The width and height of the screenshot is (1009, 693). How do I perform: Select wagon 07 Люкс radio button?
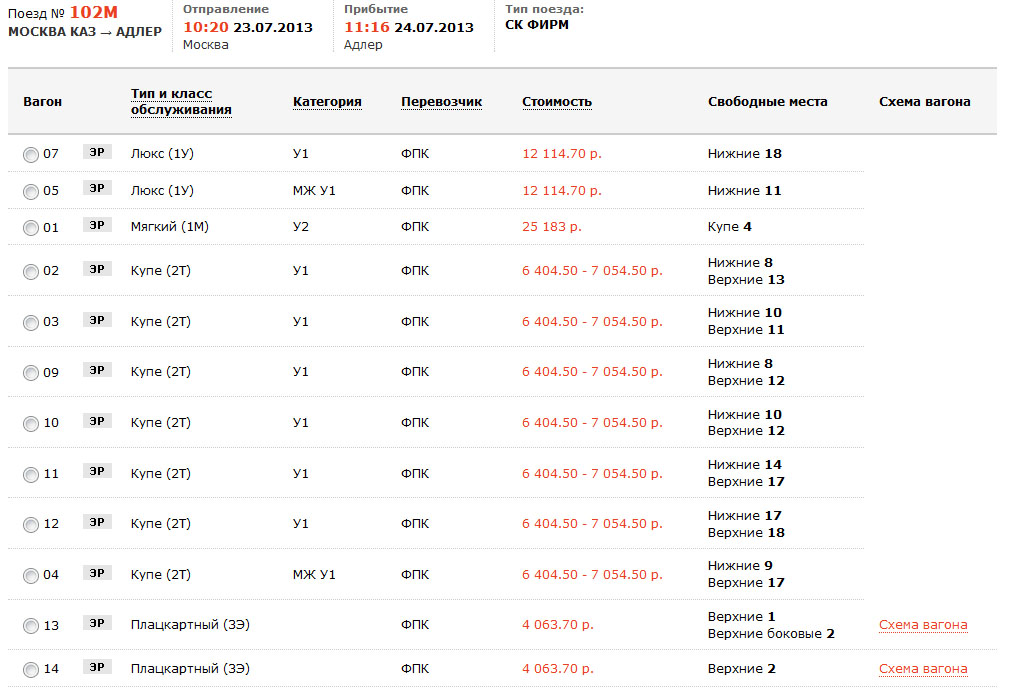31,155
